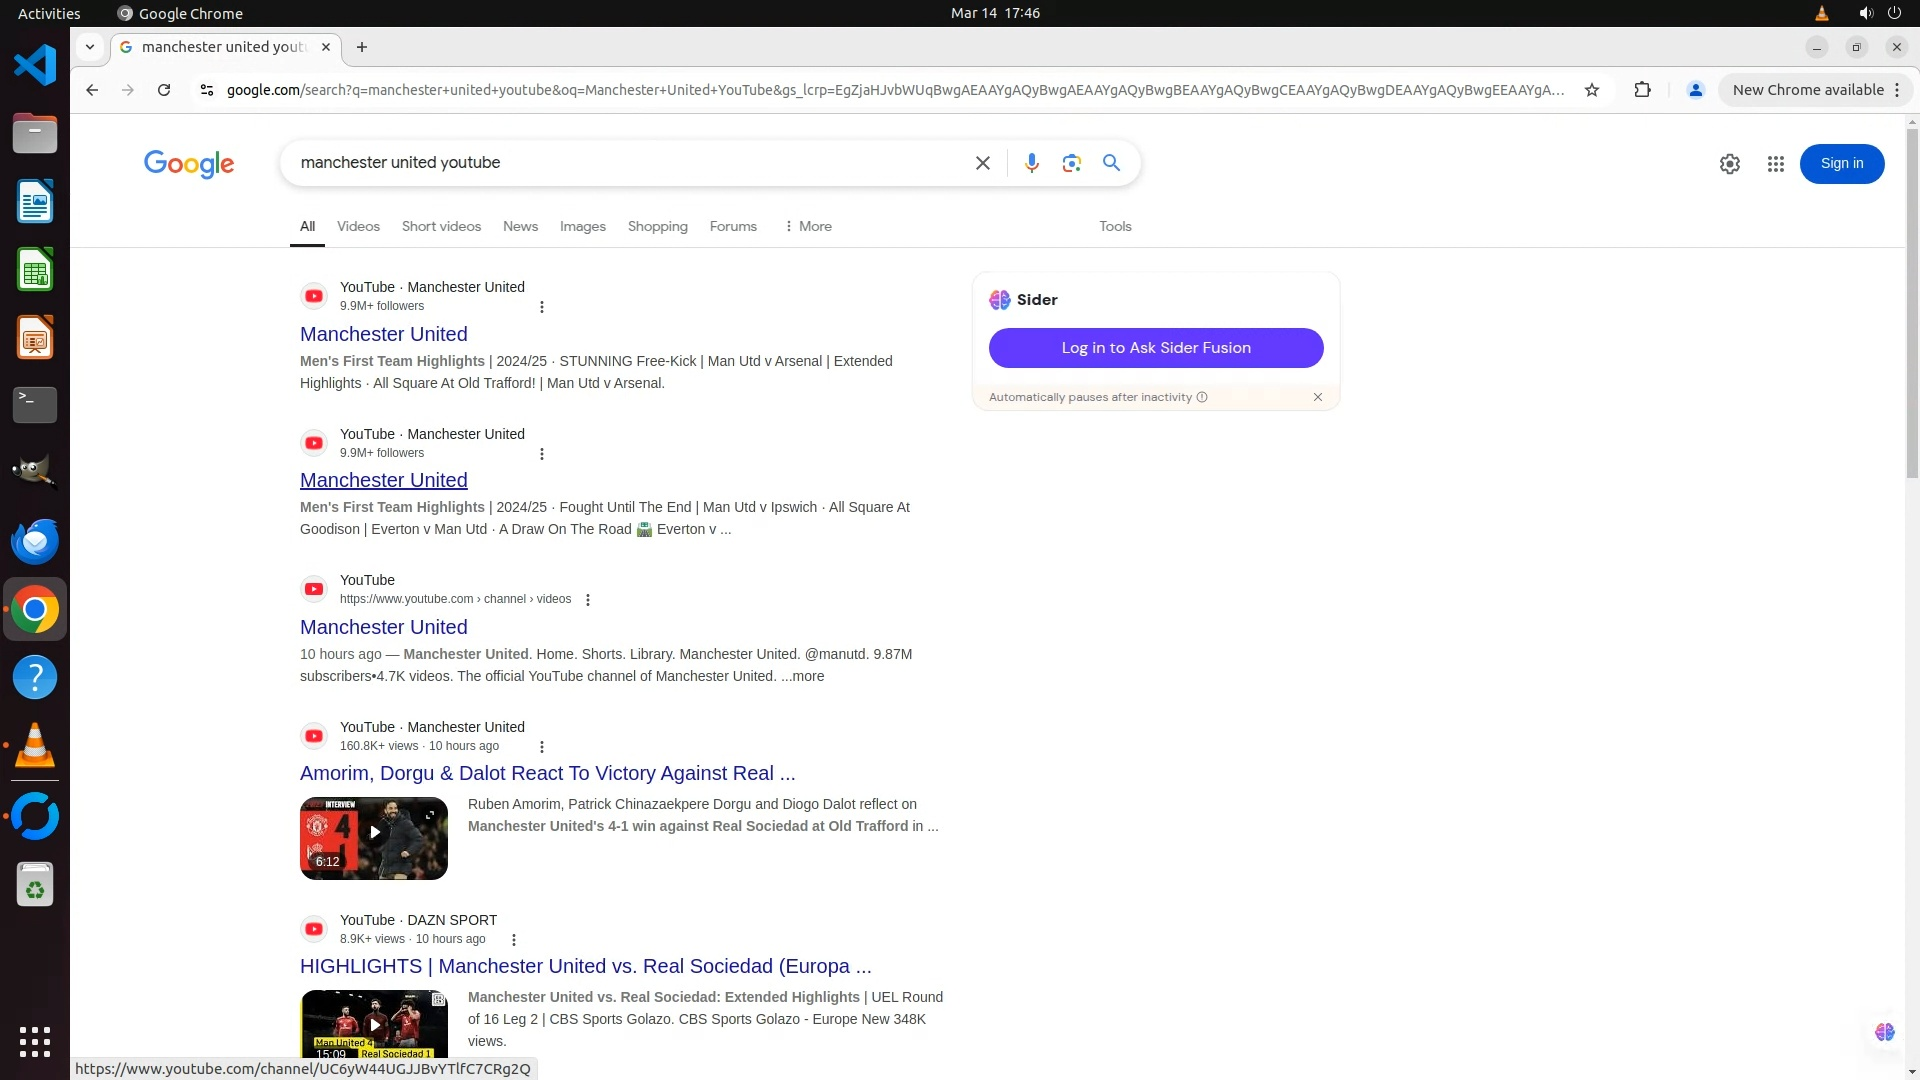Screen dimensions: 1920x1080
Task: Click the manchester united youtube search field
Action: pos(620,163)
